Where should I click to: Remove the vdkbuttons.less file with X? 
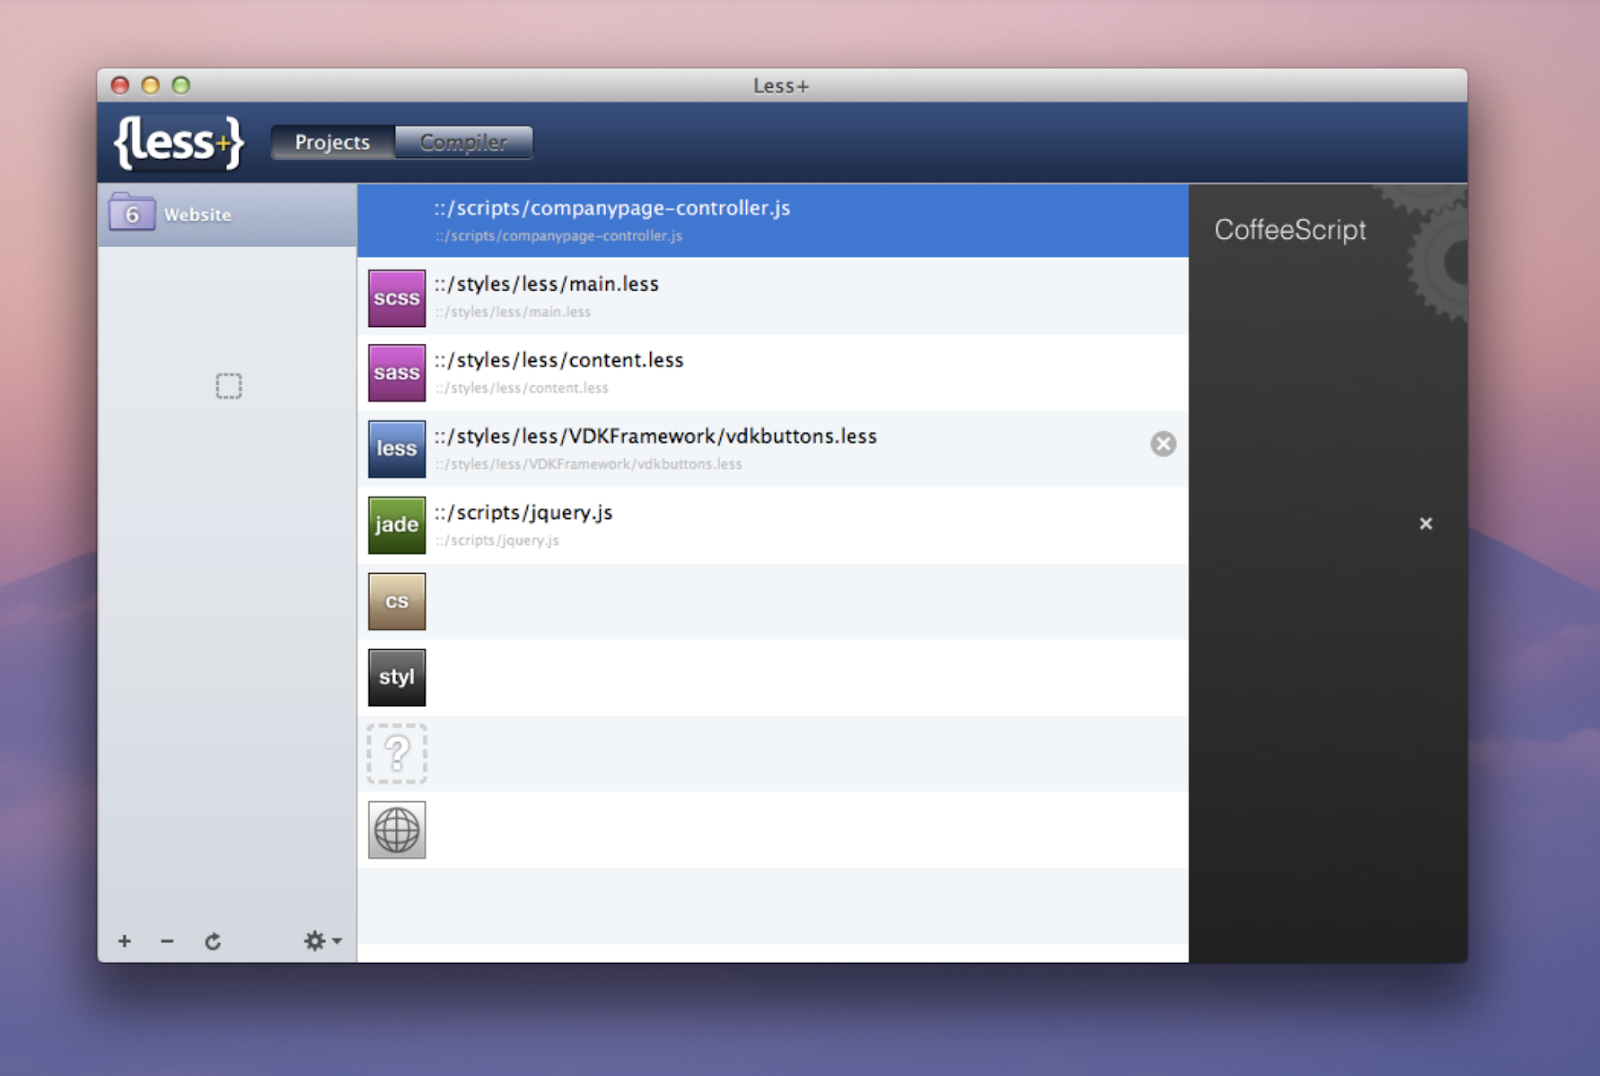(1163, 444)
